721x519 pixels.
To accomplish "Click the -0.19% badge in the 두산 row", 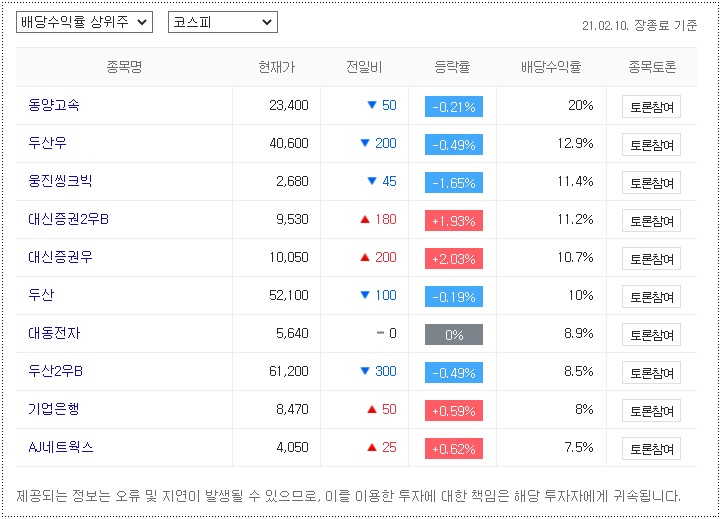I will pyautogui.click(x=454, y=297).
